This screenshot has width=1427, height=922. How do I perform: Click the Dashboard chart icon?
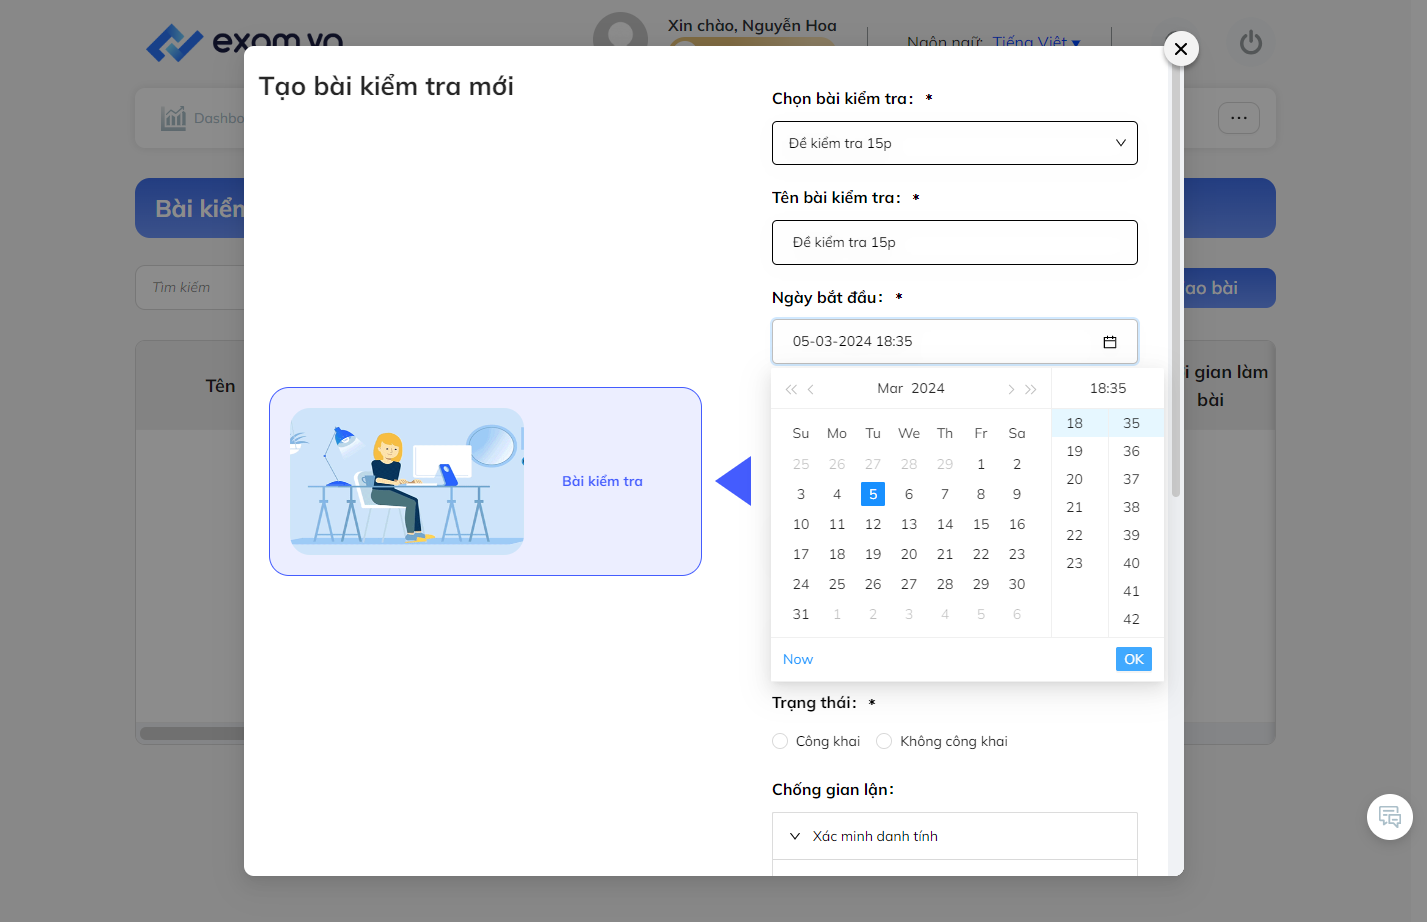[174, 118]
